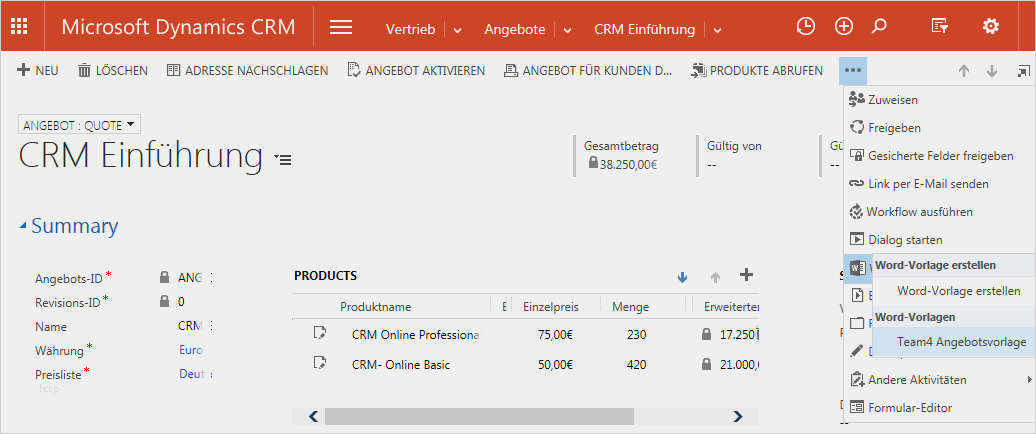Click the NEU command
This screenshot has height=434, width=1036.
tap(38, 70)
